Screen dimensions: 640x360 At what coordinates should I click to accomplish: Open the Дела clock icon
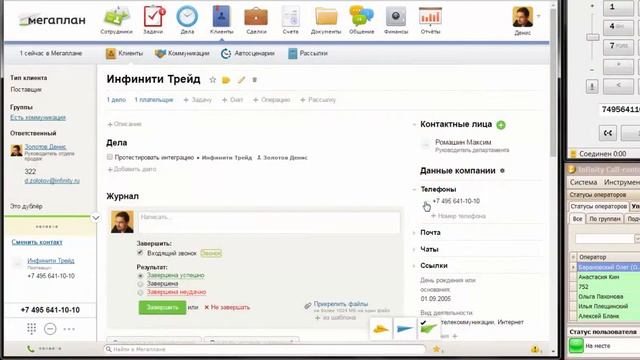pyautogui.click(x=187, y=17)
